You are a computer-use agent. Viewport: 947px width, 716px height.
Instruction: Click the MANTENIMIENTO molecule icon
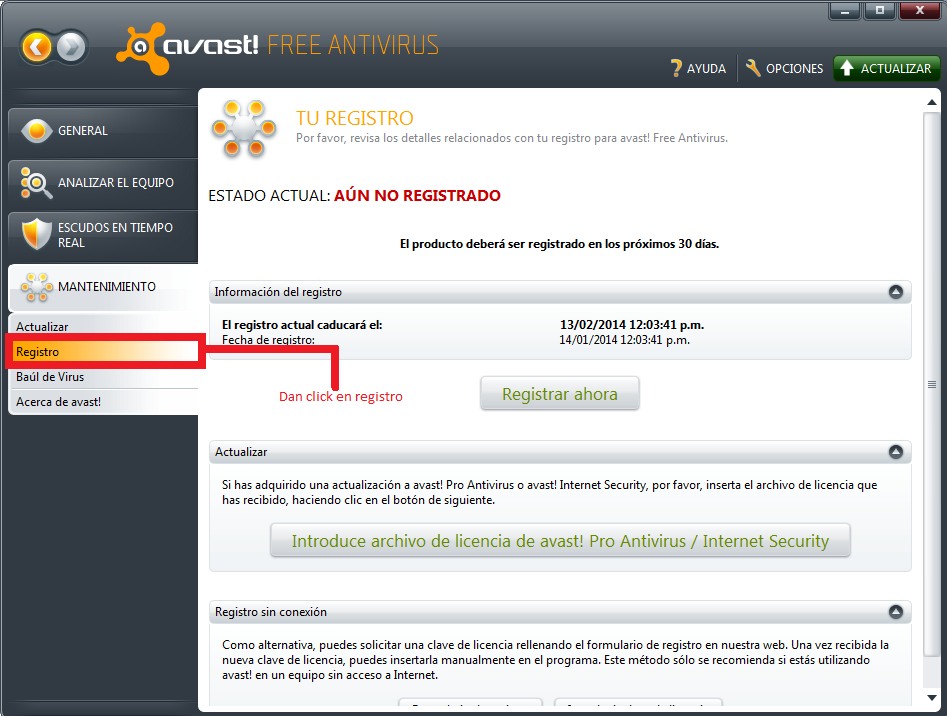point(36,287)
